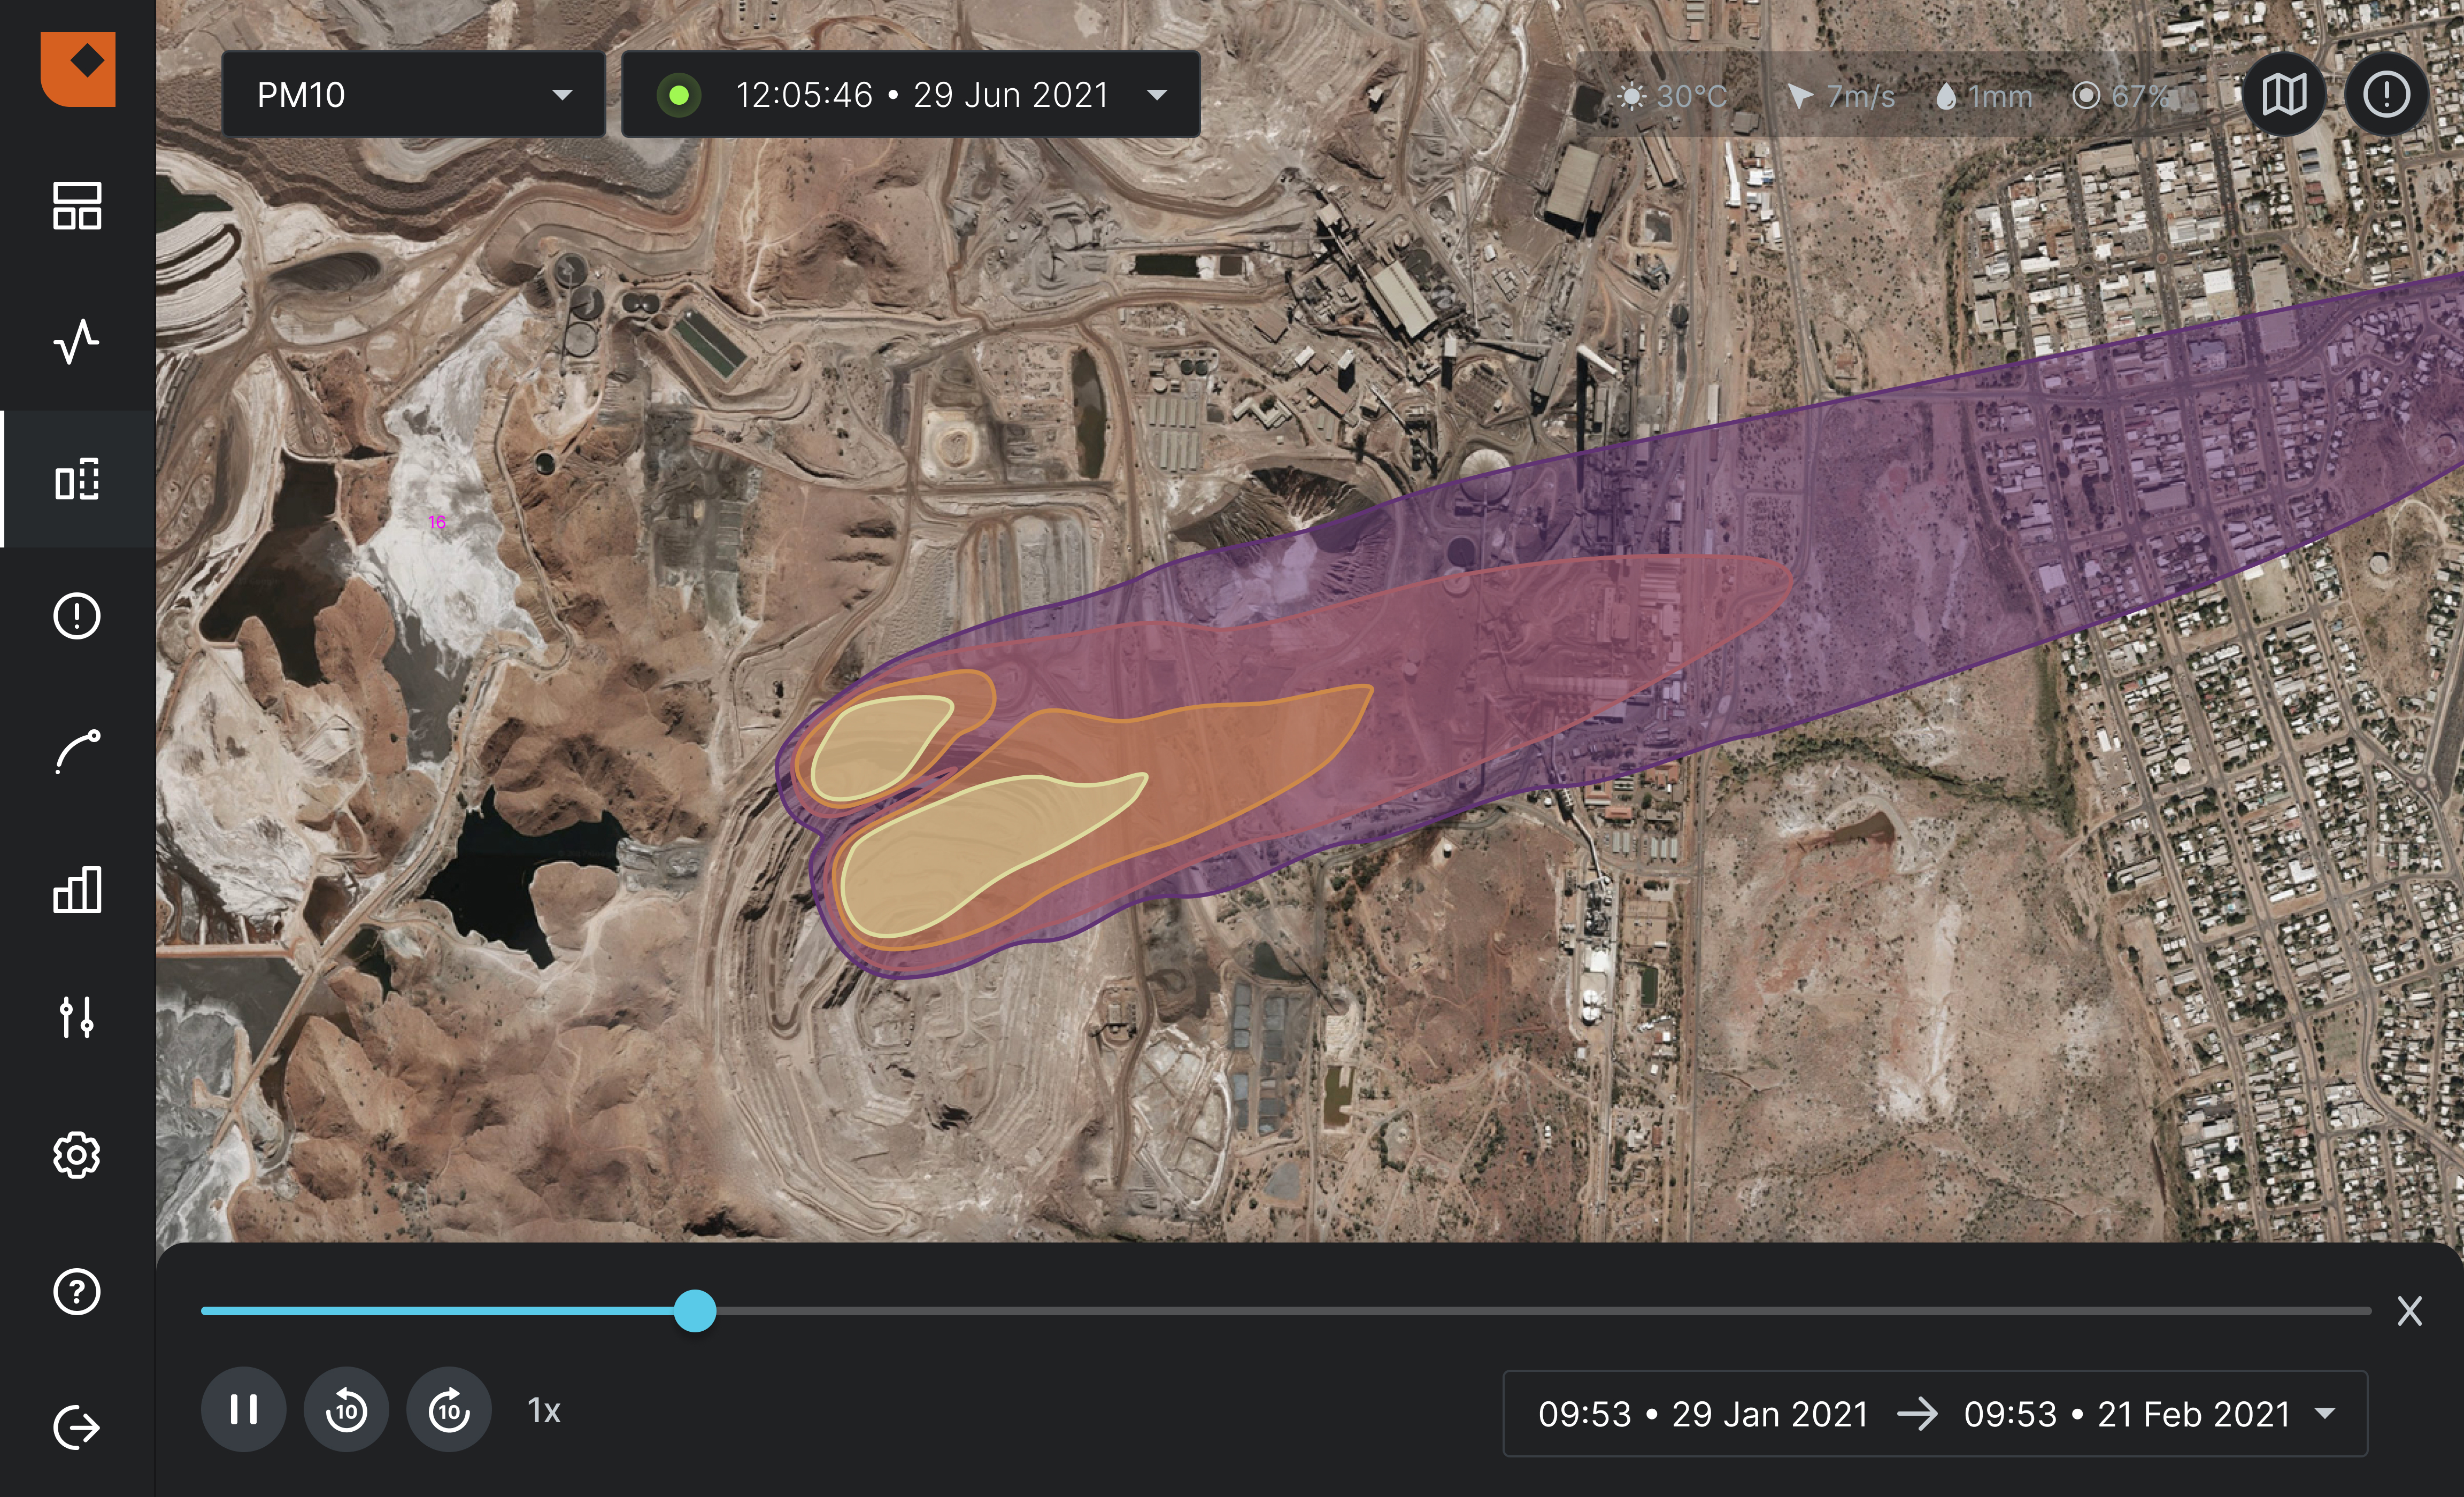Pause the timeline playback
This screenshot has width=2464, height=1497.
(243, 1410)
